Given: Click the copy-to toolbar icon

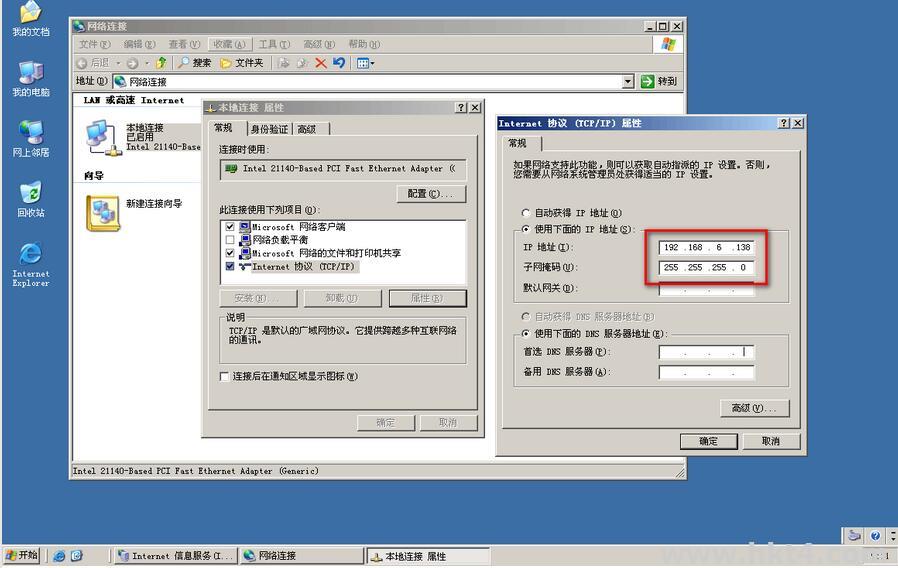Looking at the screenshot, I should [302, 63].
